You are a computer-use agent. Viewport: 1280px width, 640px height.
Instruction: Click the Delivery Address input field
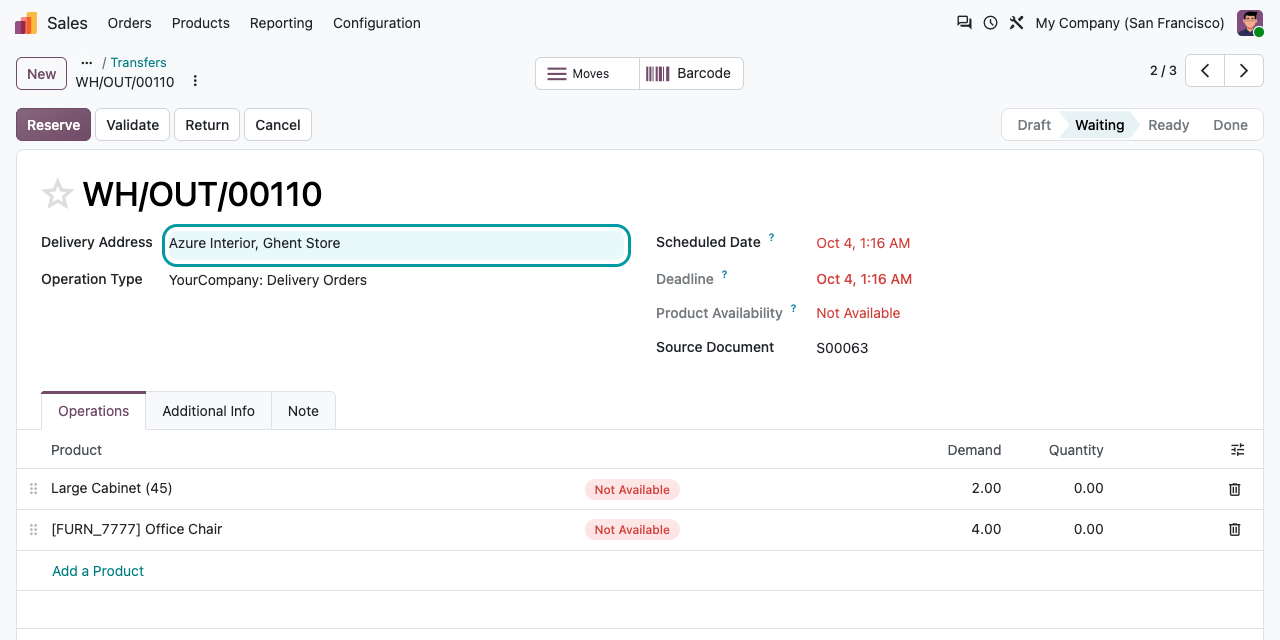[x=396, y=244]
